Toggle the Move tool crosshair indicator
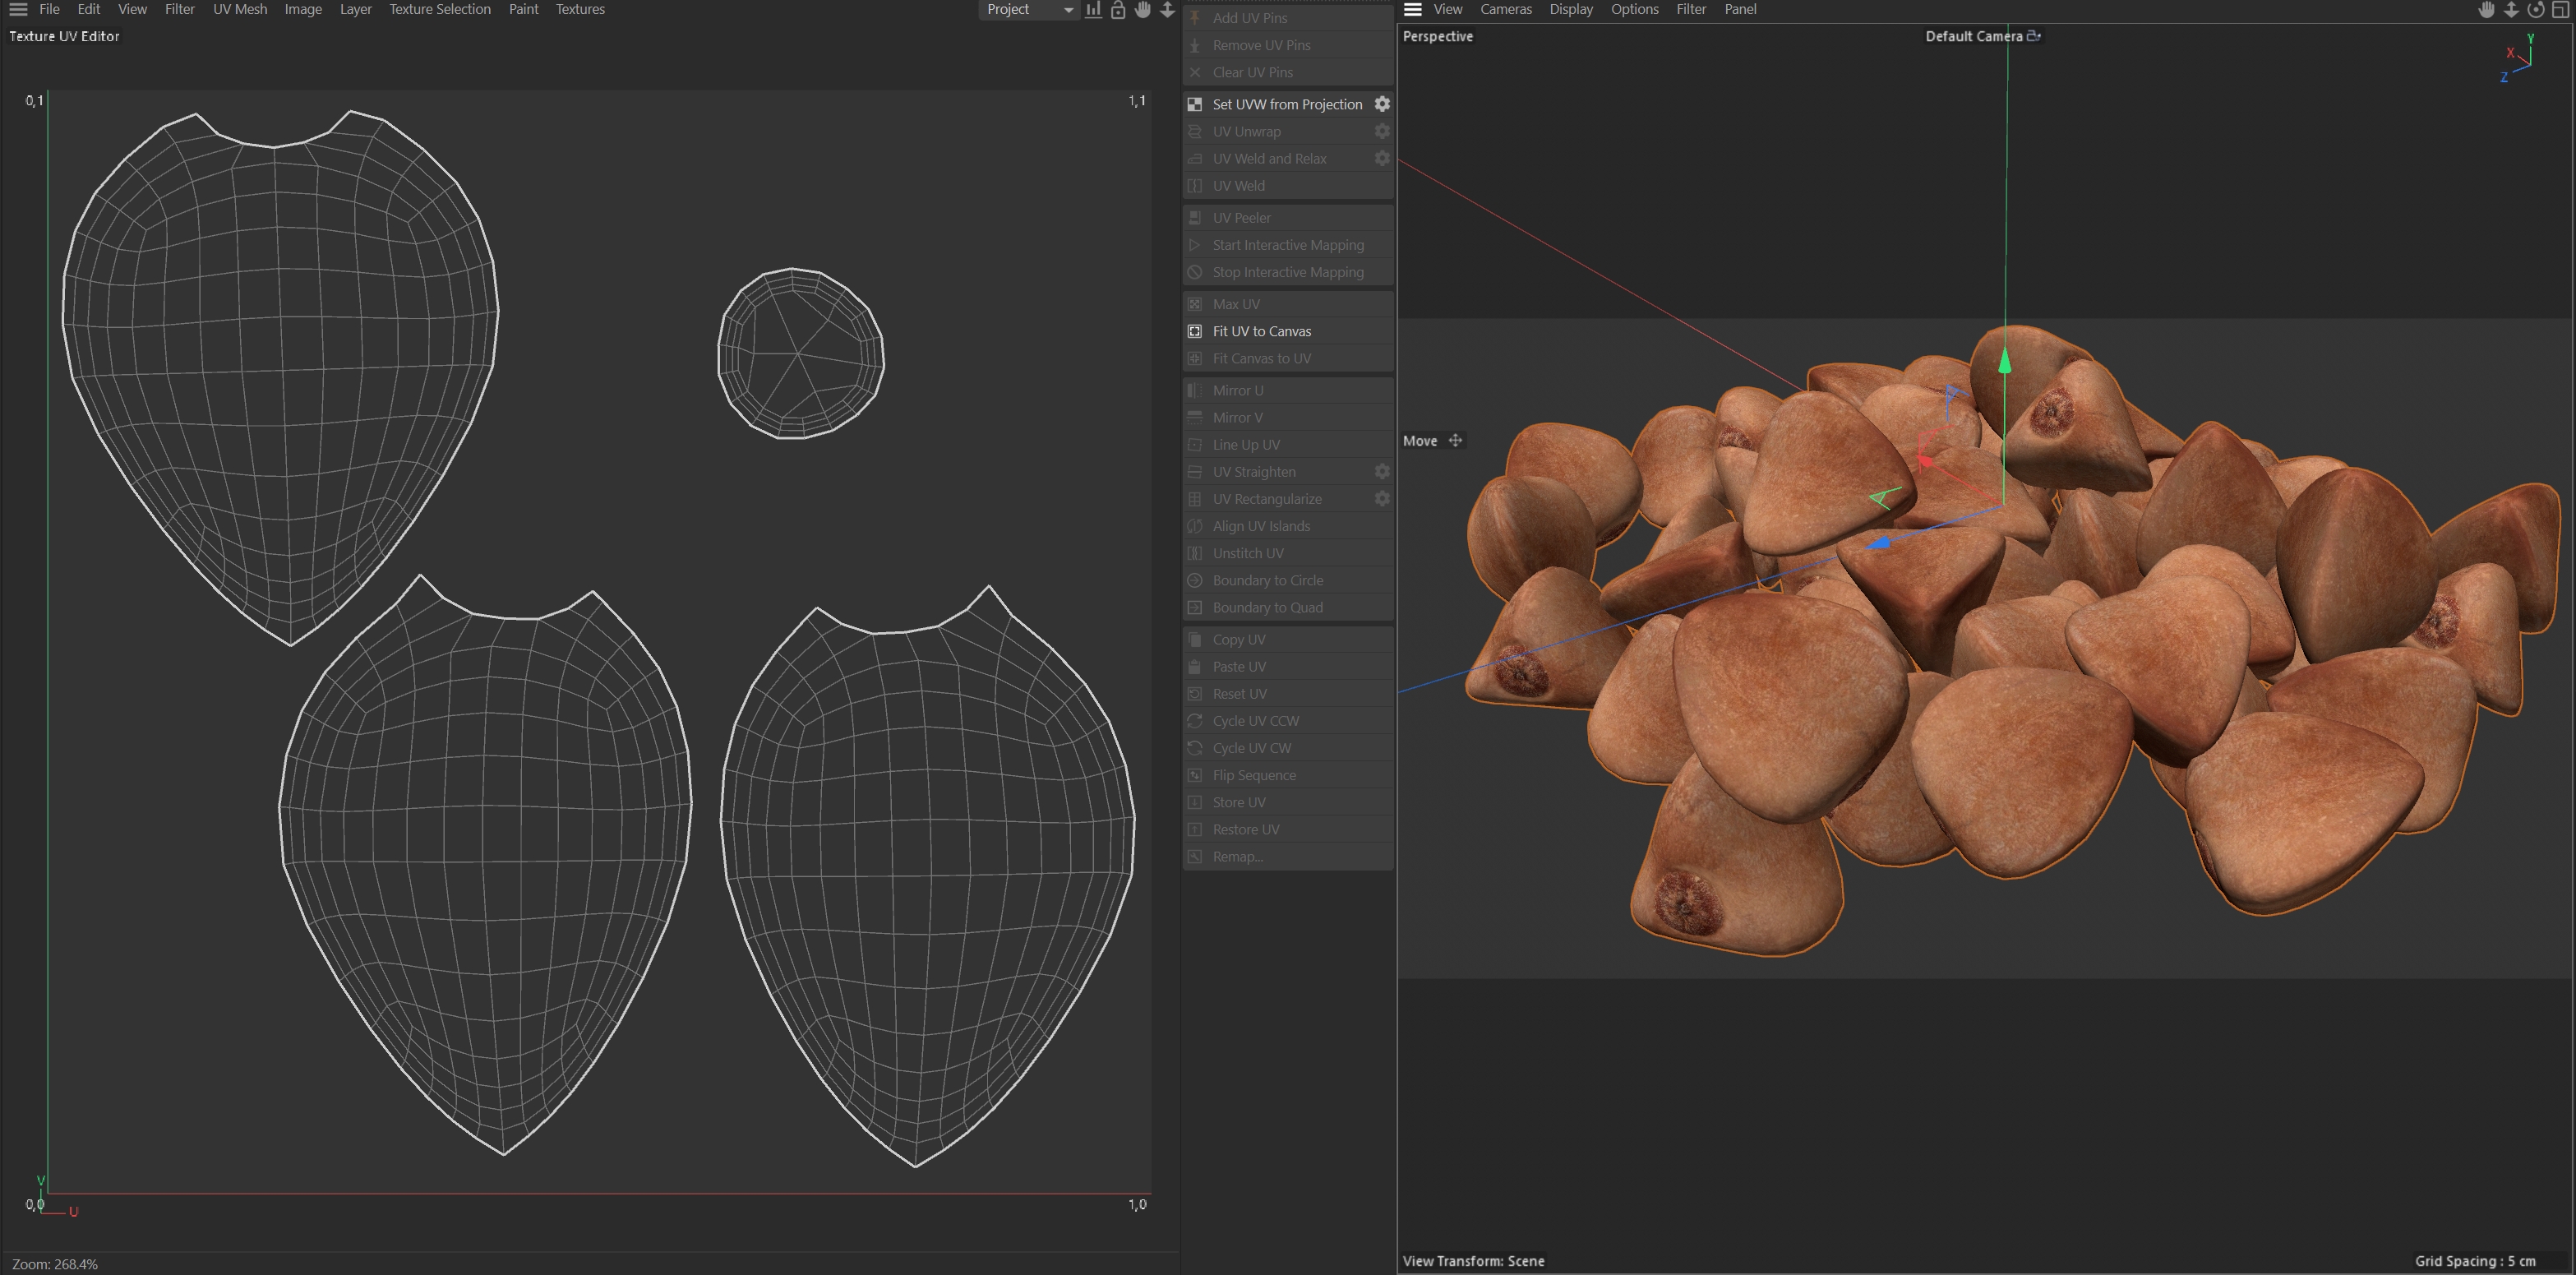 (1455, 441)
